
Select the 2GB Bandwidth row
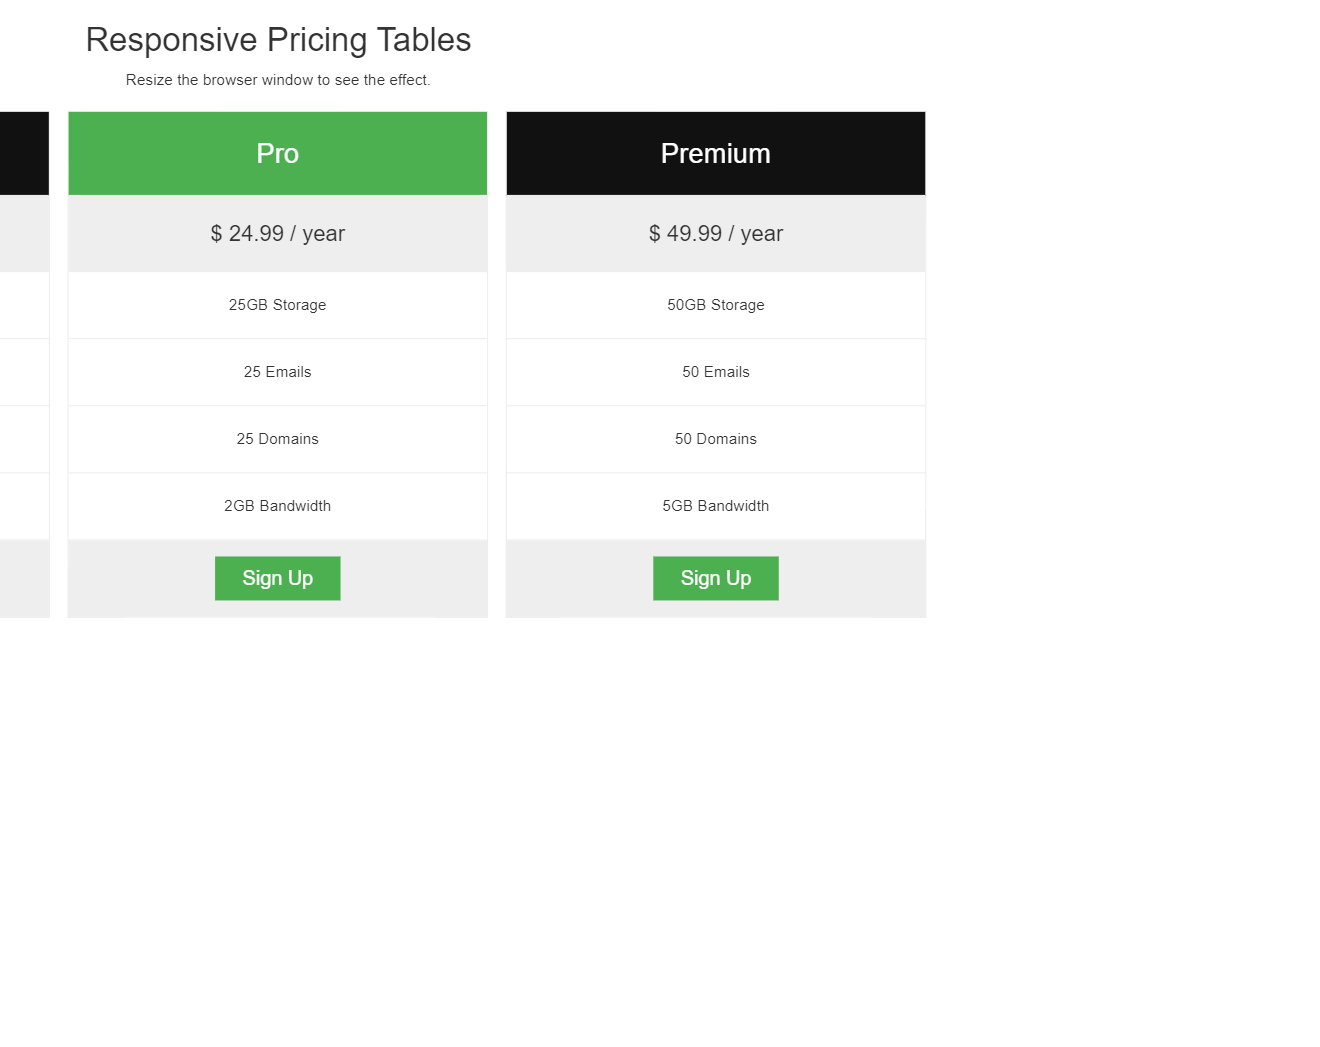click(x=277, y=506)
